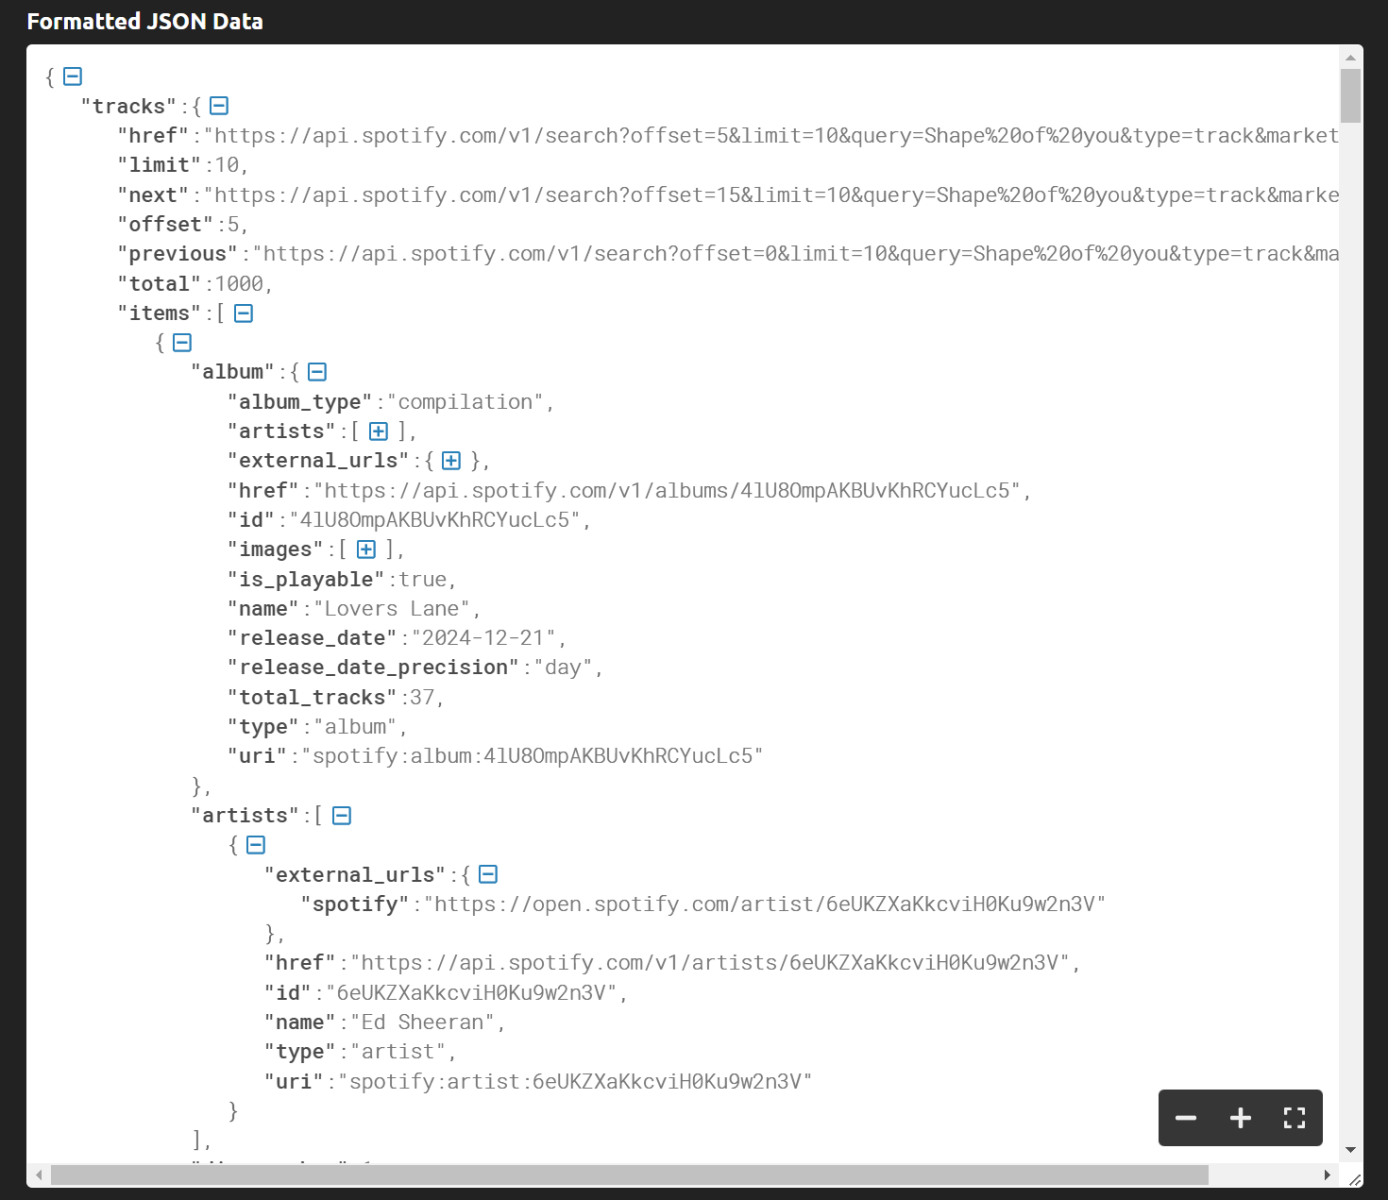Collapse the track-level "artists" array
Image resolution: width=1388 pixels, height=1200 pixels.
(x=341, y=815)
